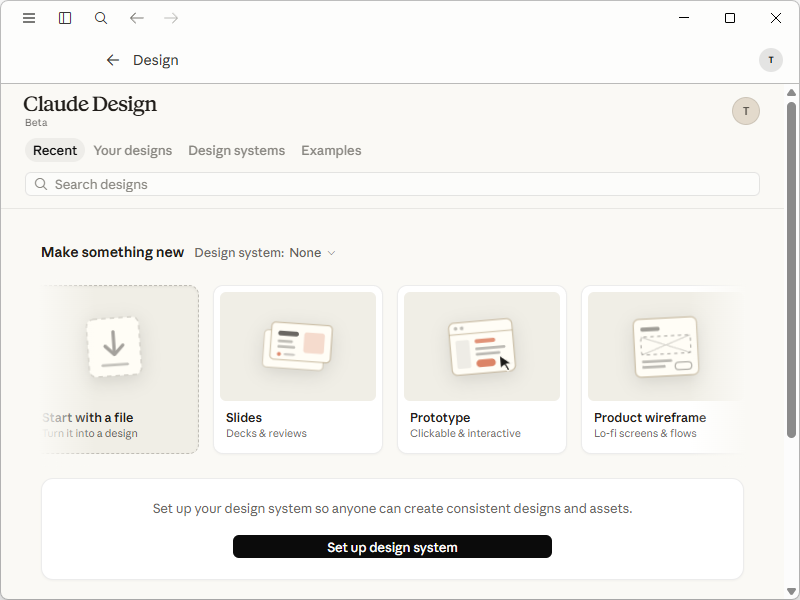The width and height of the screenshot is (800, 600).
Task: Click the Slides card title
Action: [244, 417]
